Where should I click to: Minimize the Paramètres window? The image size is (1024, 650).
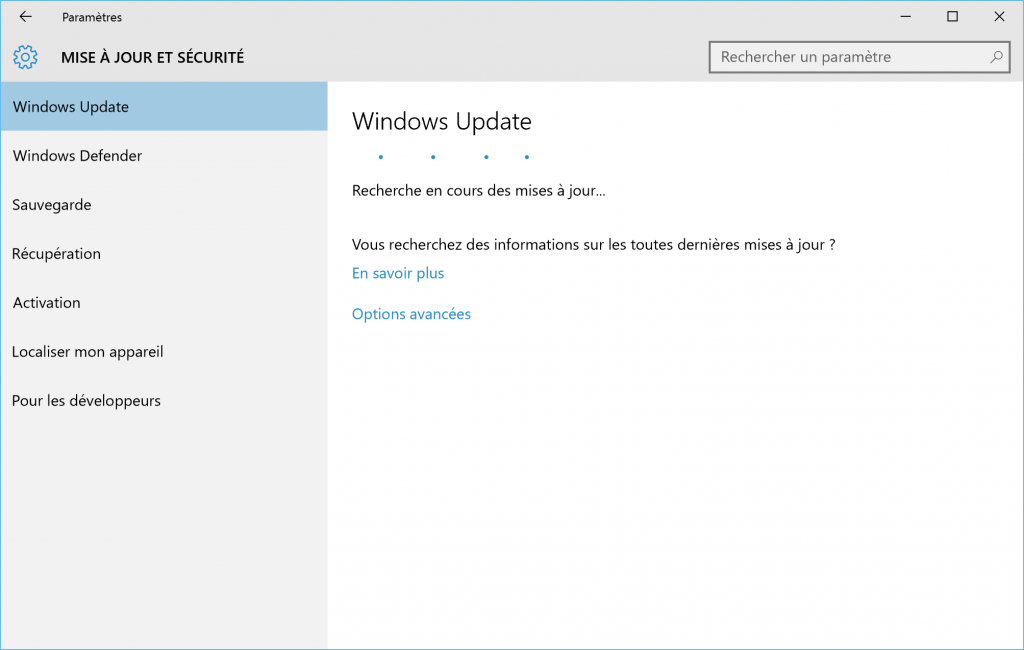[905, 17]
